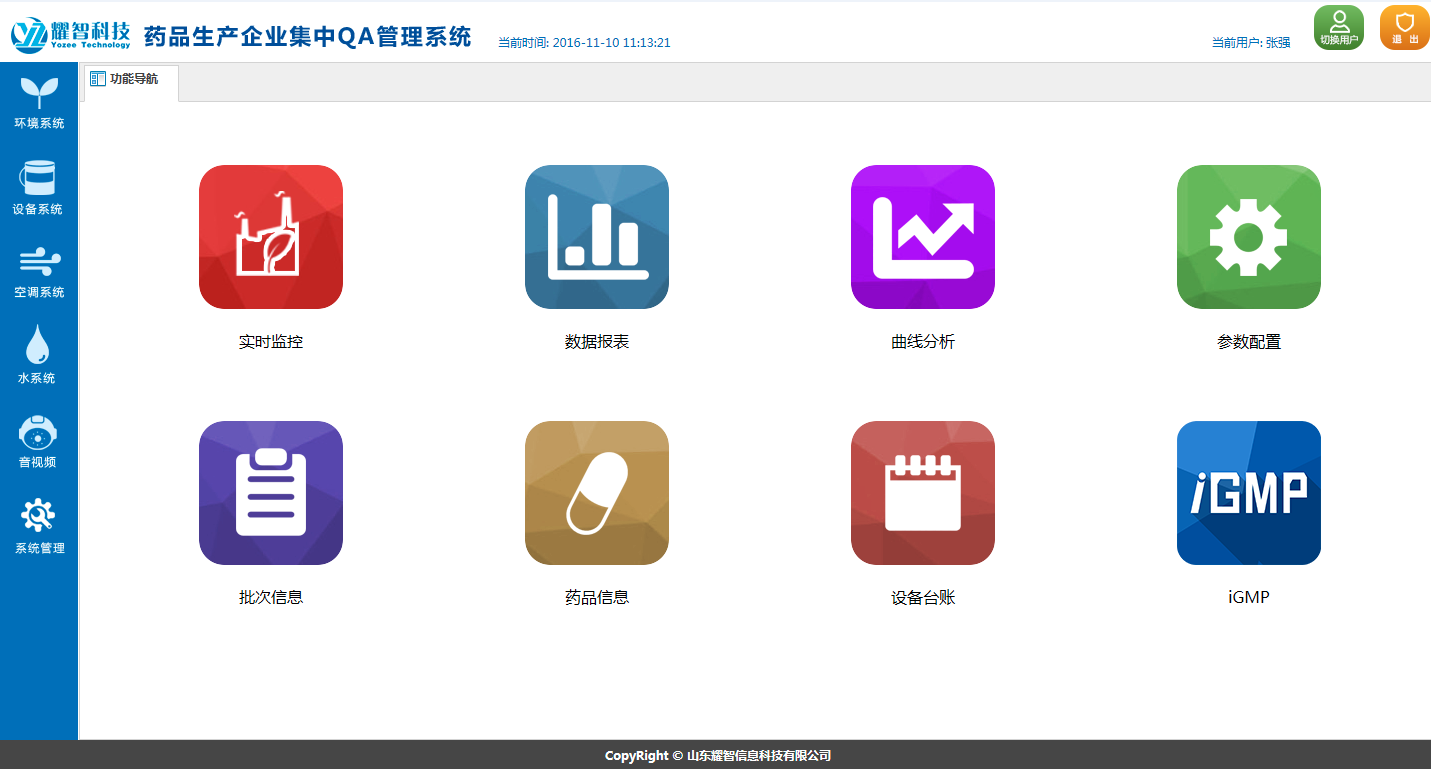Image resolution: width=1431 pixels, height=769 pixels.
Task: Select 设备系统 in the sidebar
Action: click(39, 188)
